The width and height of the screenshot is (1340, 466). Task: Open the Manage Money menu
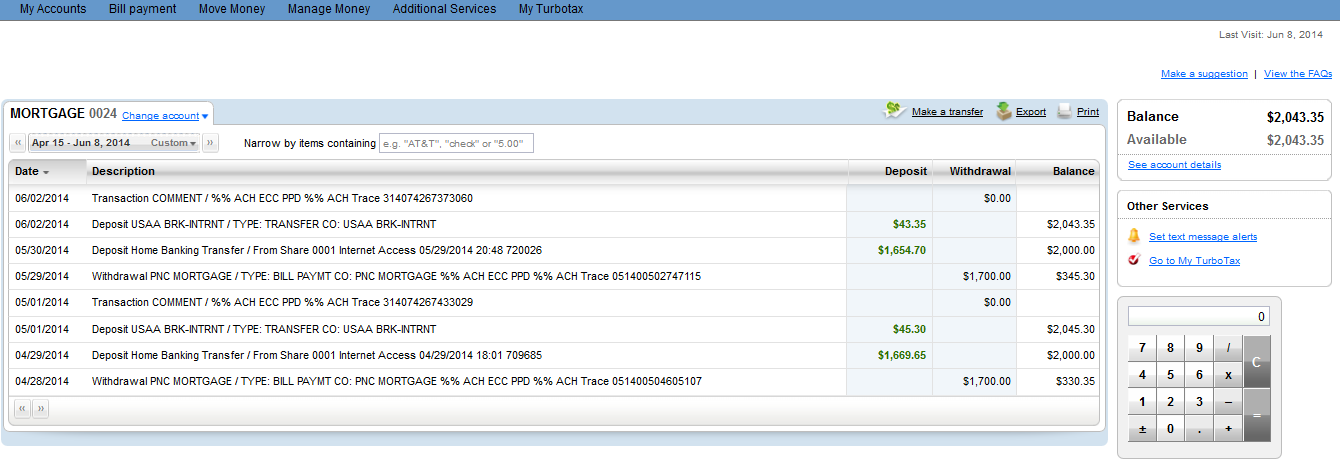329,9
